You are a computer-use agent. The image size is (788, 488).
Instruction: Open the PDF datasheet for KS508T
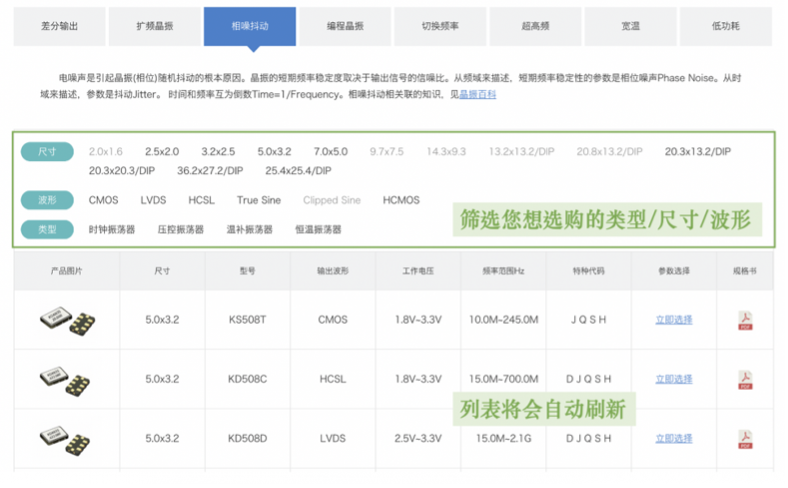(744, 320)
